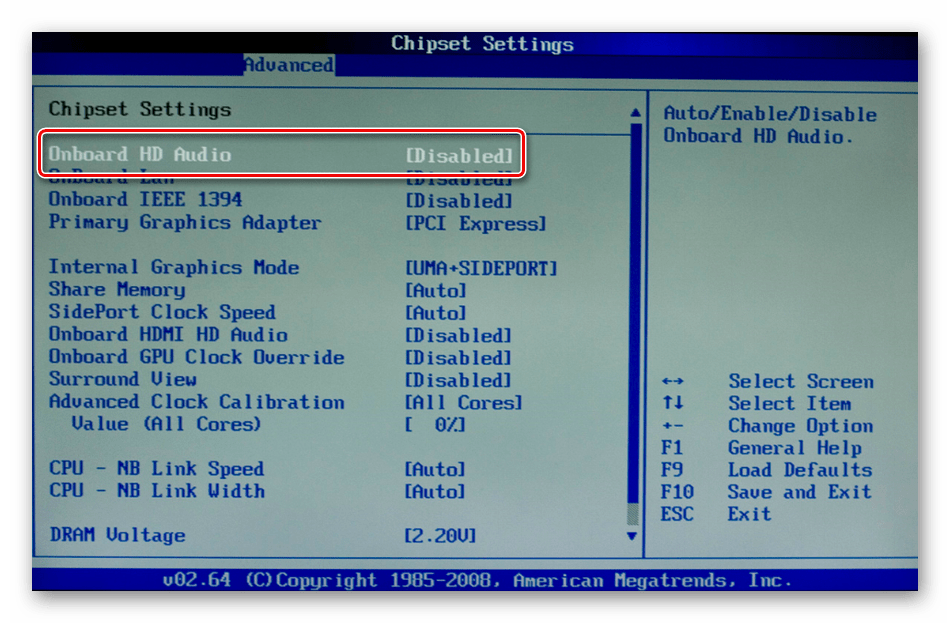Click the Auto/Enable/Disable help description
This screenshot has width=950, height=623.
coord(769,125)
